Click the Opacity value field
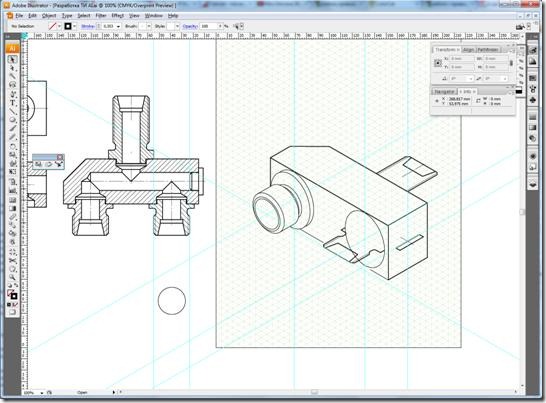Viewport: 546px width, 403px height. point(209,26)
